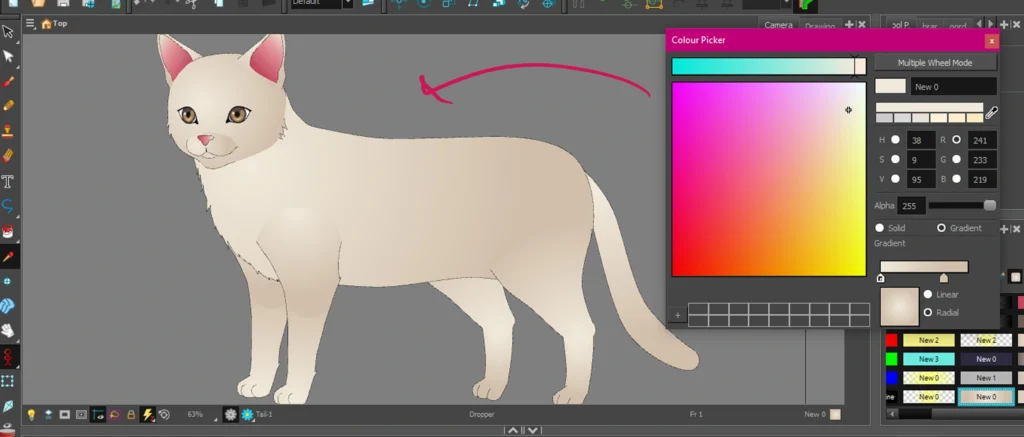Click the padlock icon in status bar
This screenshot has width=1024, height=437.
point(131,414)
